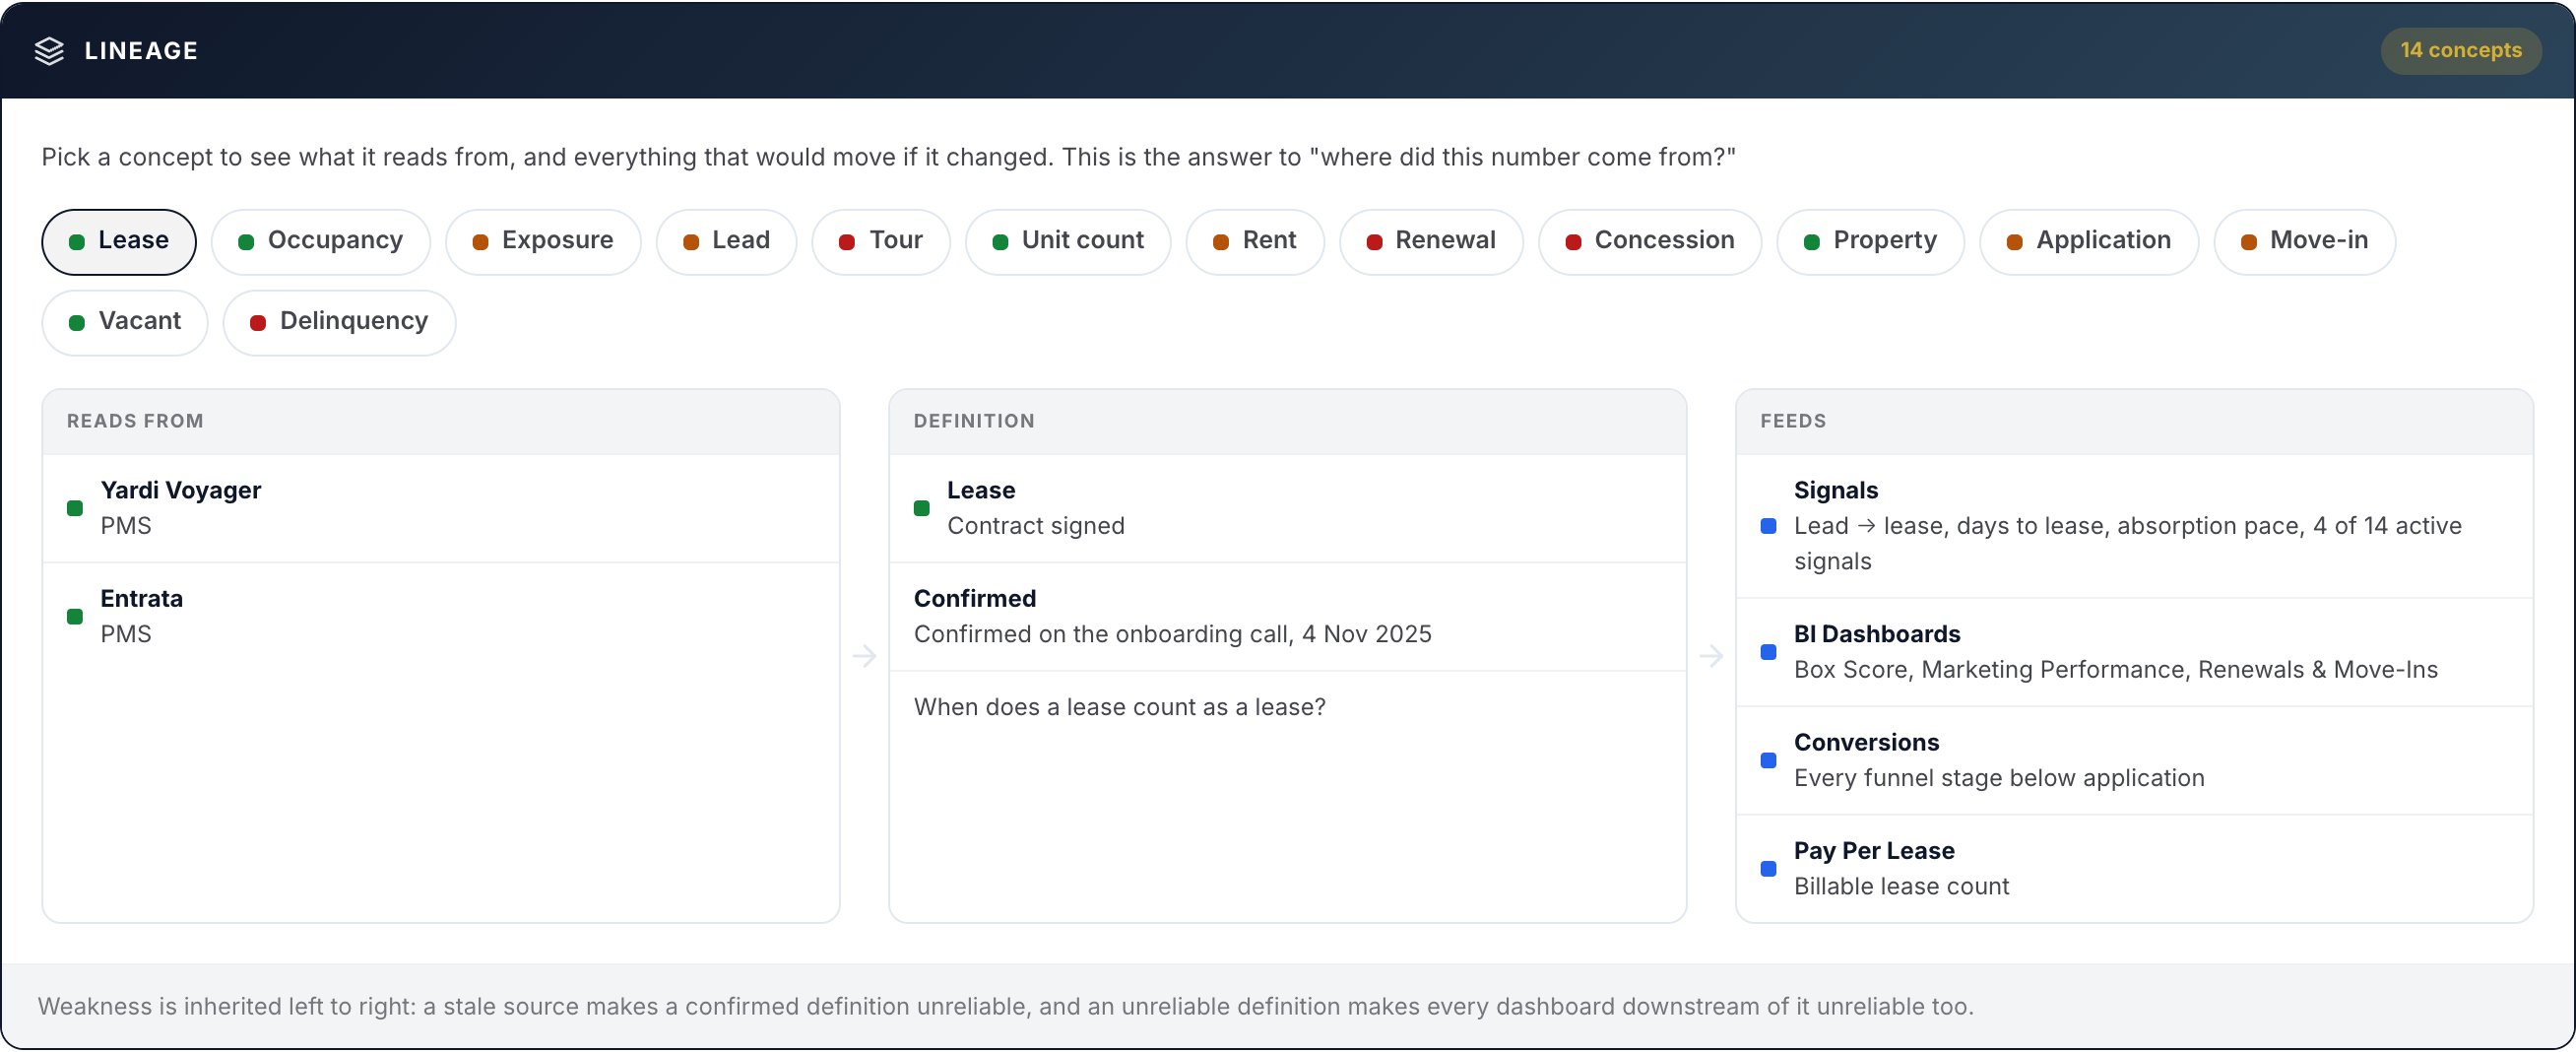Select the Vacant concept chip
Viewport: 2576px width, 1052px height.
click(125, 322)
